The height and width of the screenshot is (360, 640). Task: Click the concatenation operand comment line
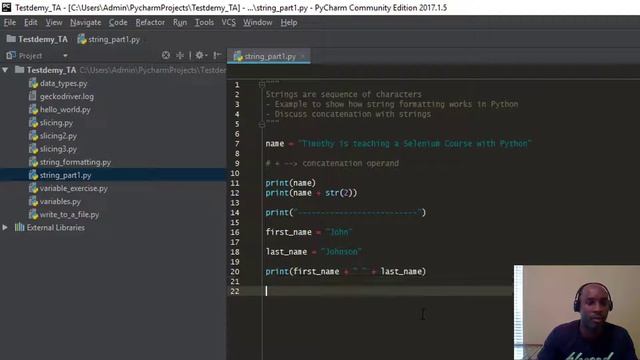[332, 163]
